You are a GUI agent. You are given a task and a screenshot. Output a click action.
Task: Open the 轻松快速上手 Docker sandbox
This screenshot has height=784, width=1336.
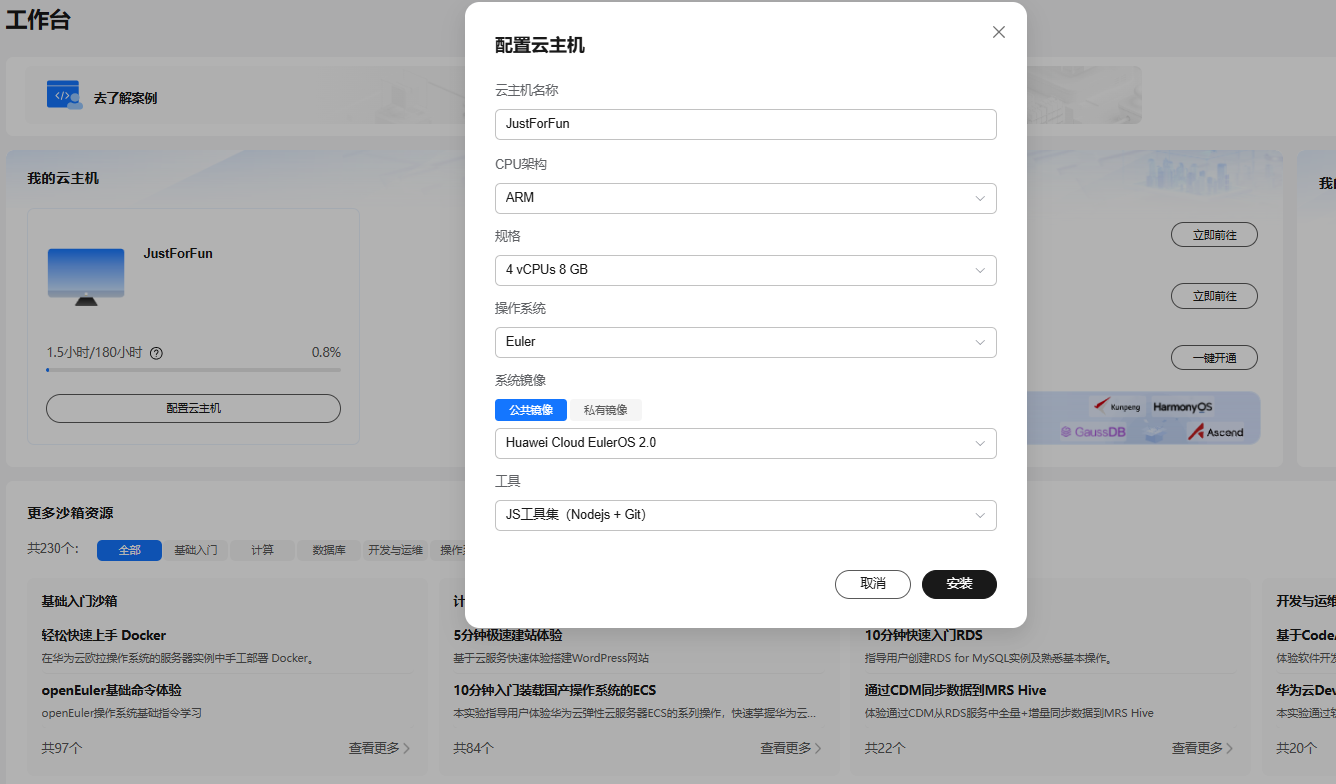(104, 635)
